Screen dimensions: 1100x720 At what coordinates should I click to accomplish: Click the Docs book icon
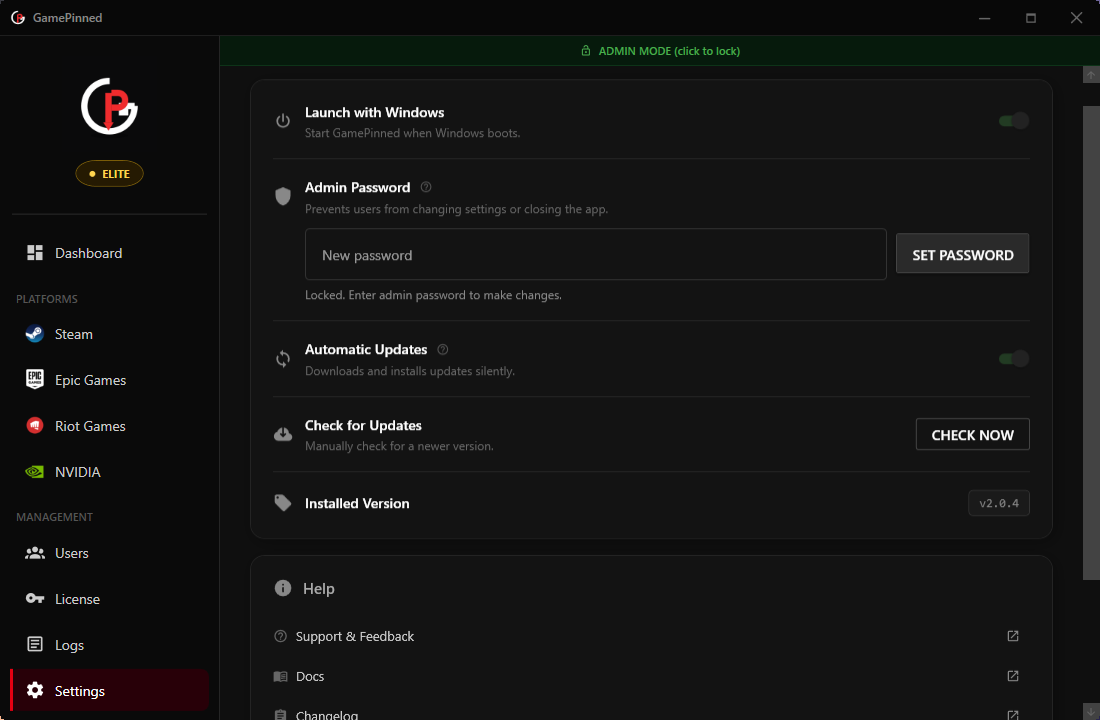click(281, 676)
